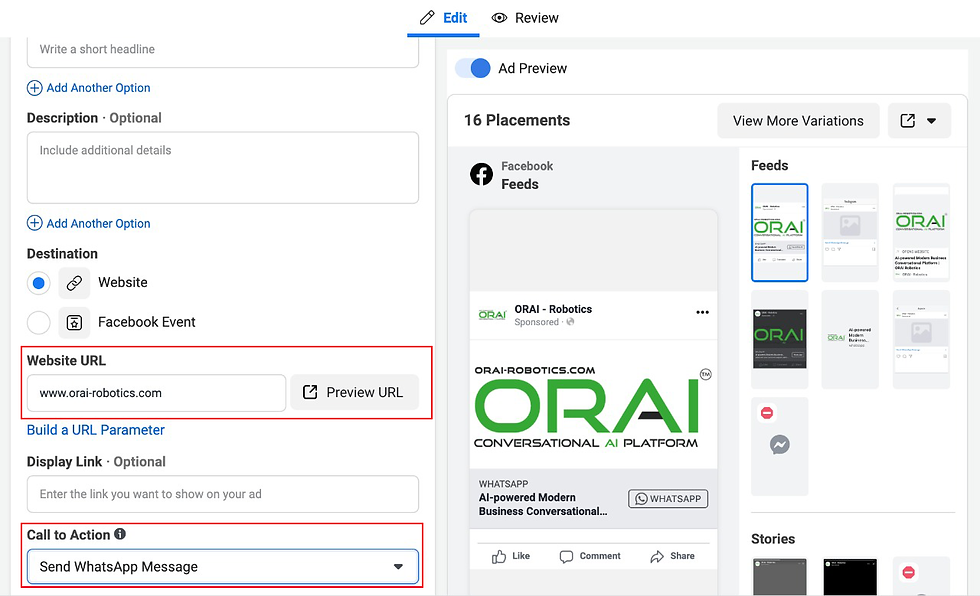Select the first Stories placement thumbnail
980x596 pixels.
(779, 576)
